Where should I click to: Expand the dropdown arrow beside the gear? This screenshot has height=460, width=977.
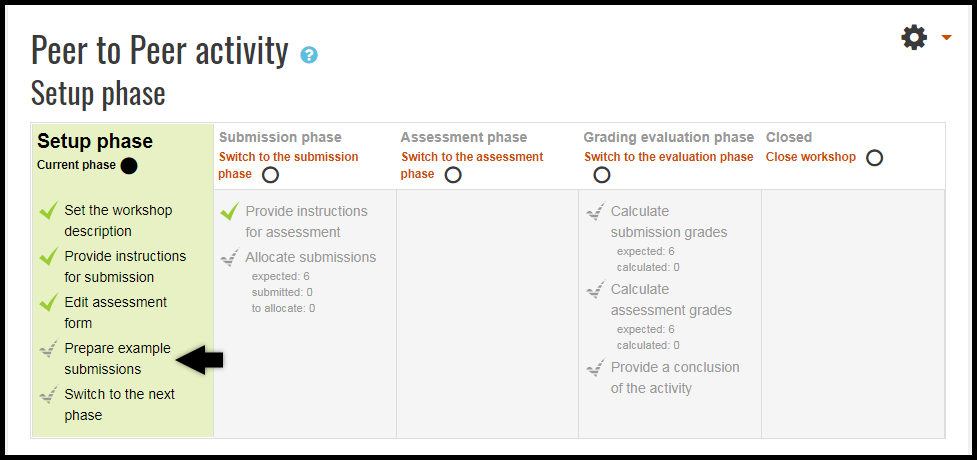pos(946,38)
